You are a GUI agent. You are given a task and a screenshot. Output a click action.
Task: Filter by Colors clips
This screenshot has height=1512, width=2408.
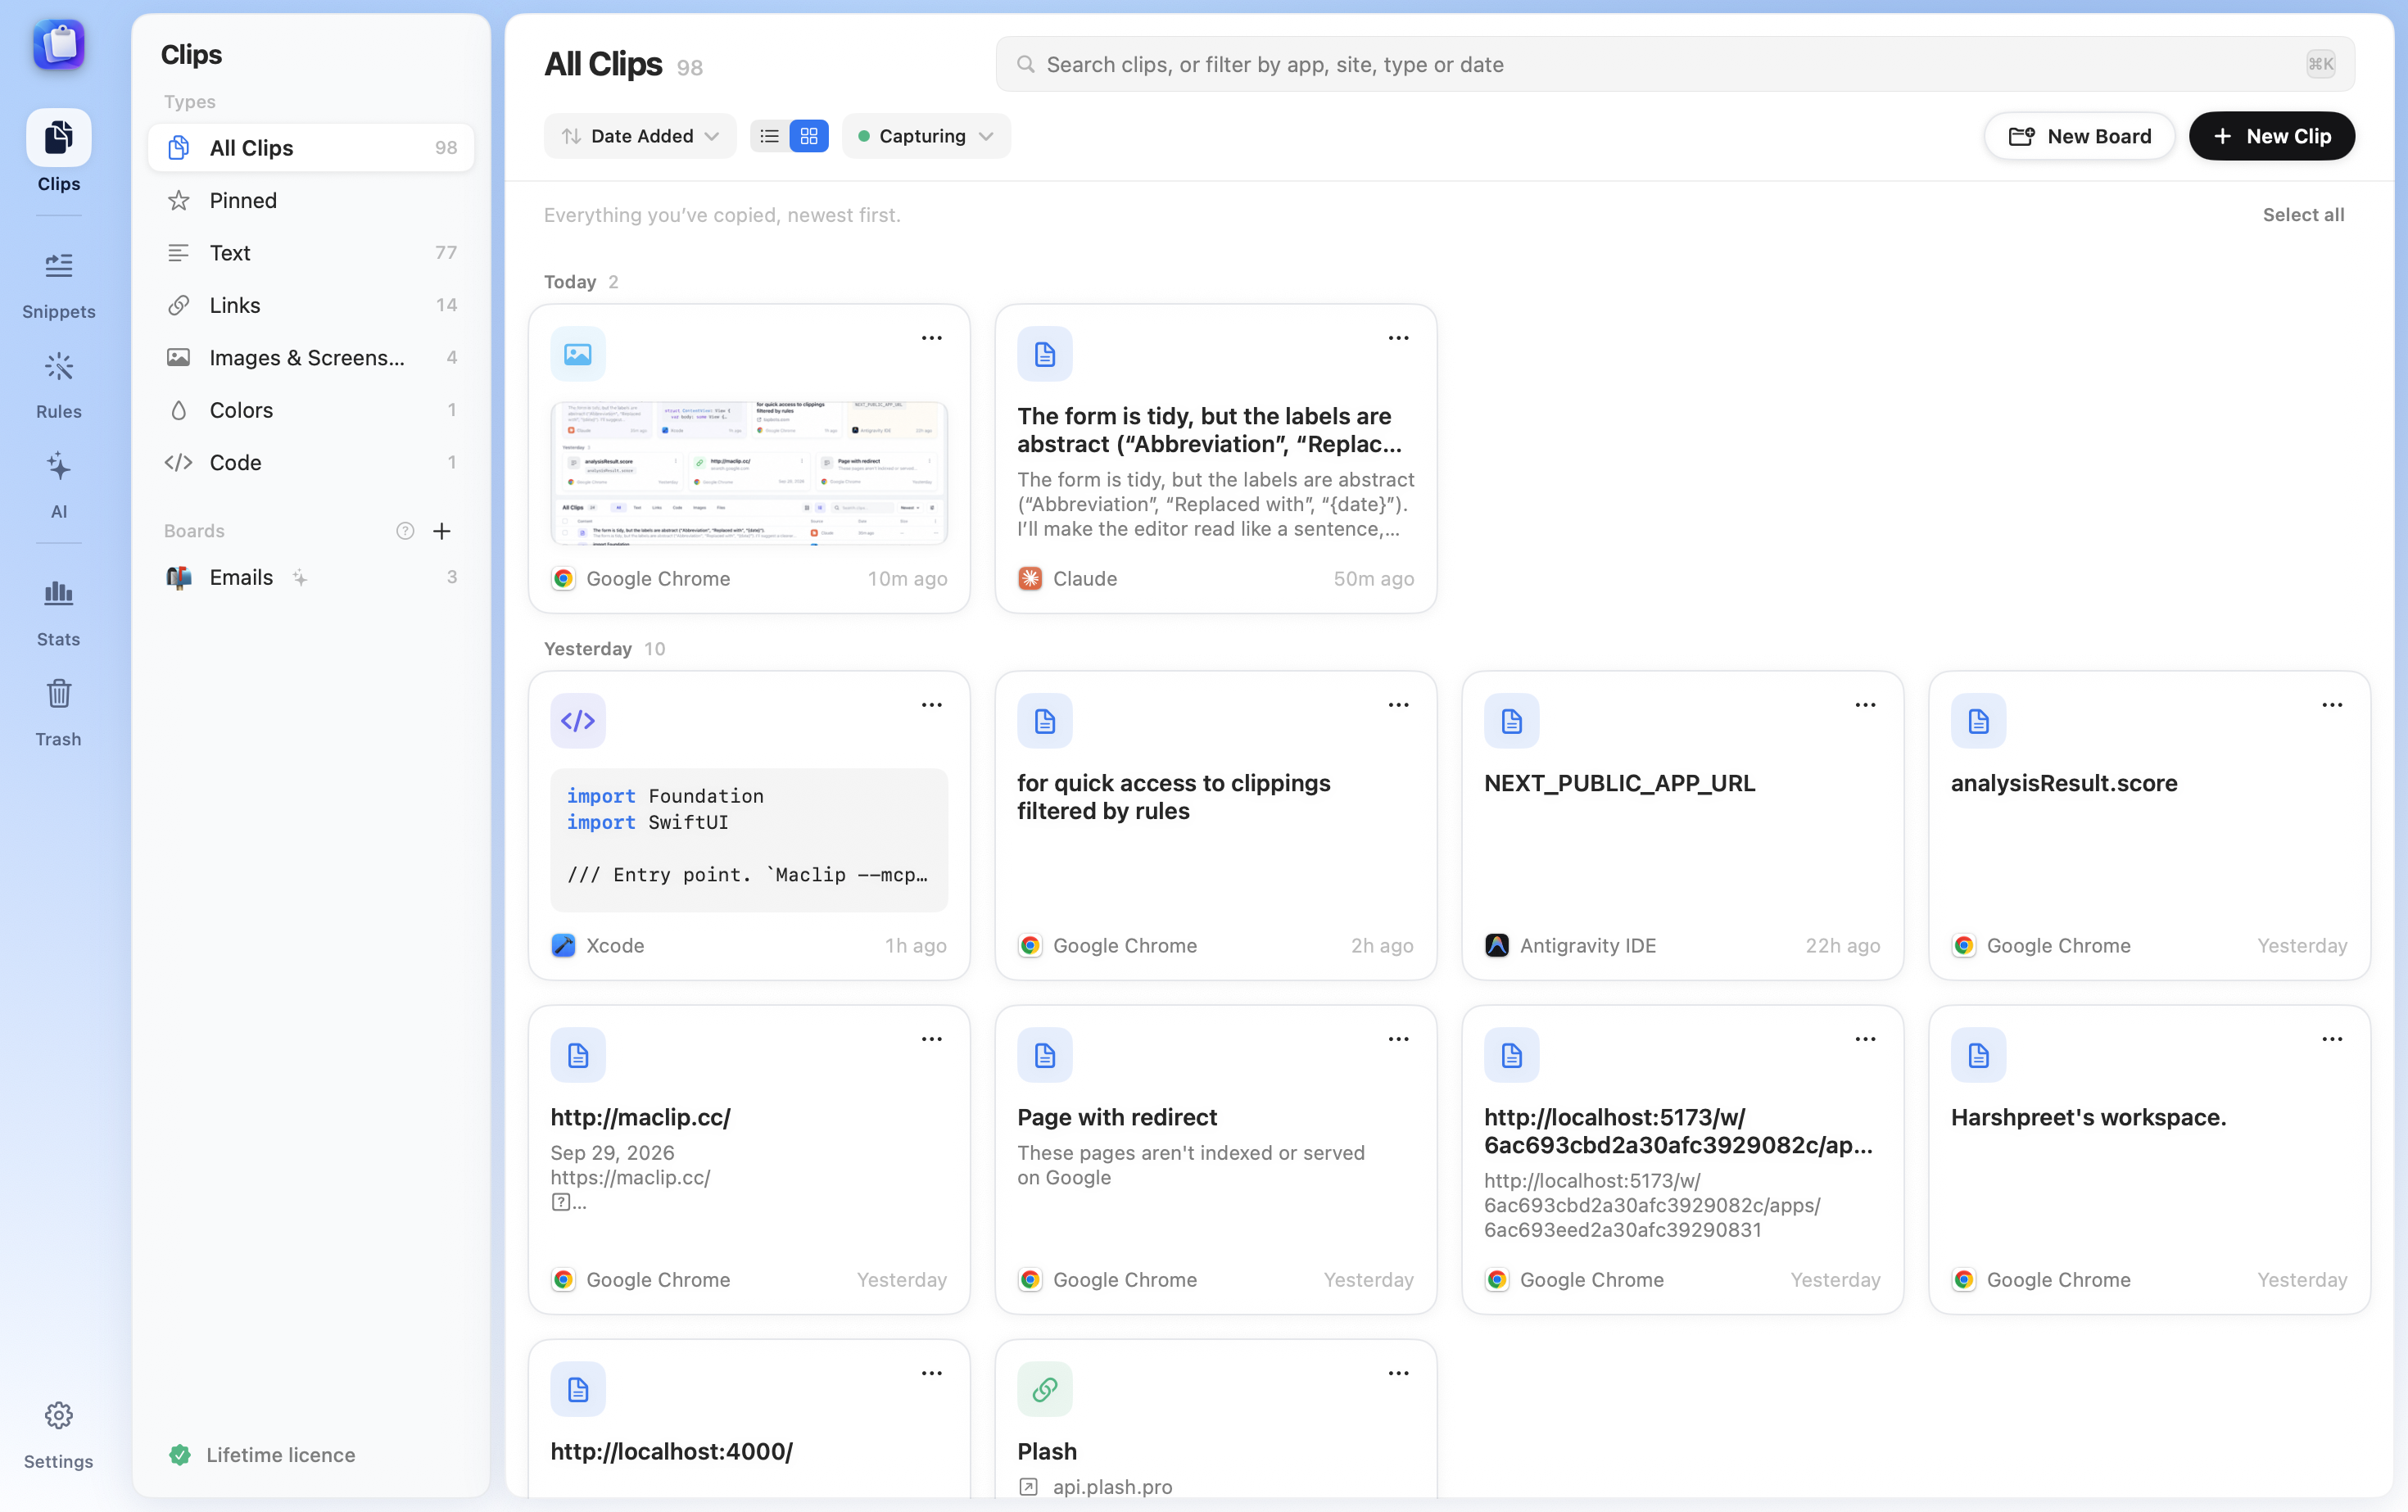[x=311, y=410]
